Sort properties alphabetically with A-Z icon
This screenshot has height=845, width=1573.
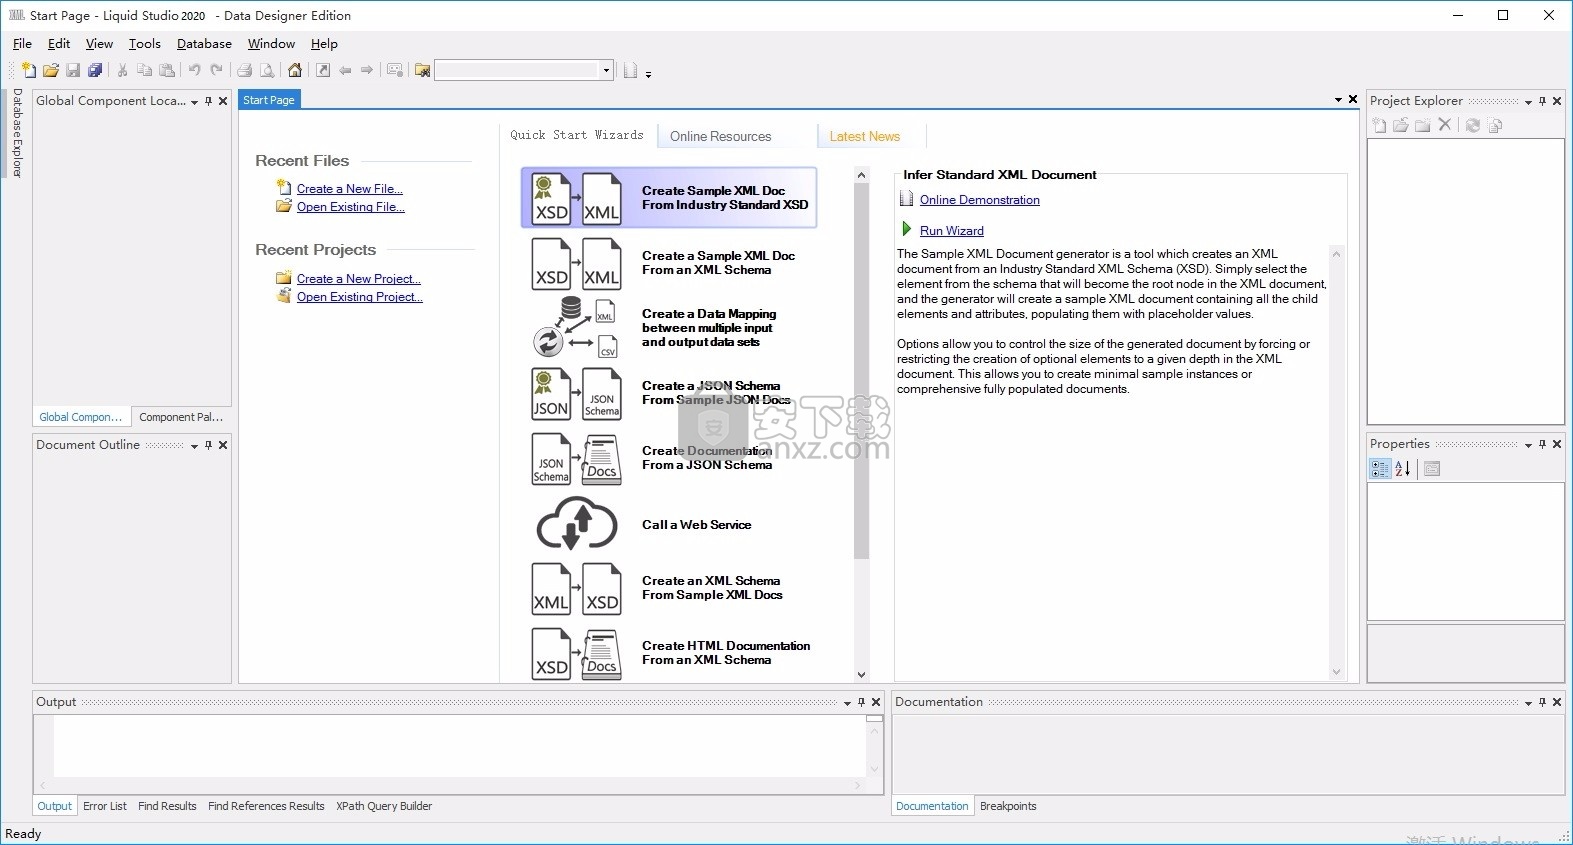tap(1403, 469)
